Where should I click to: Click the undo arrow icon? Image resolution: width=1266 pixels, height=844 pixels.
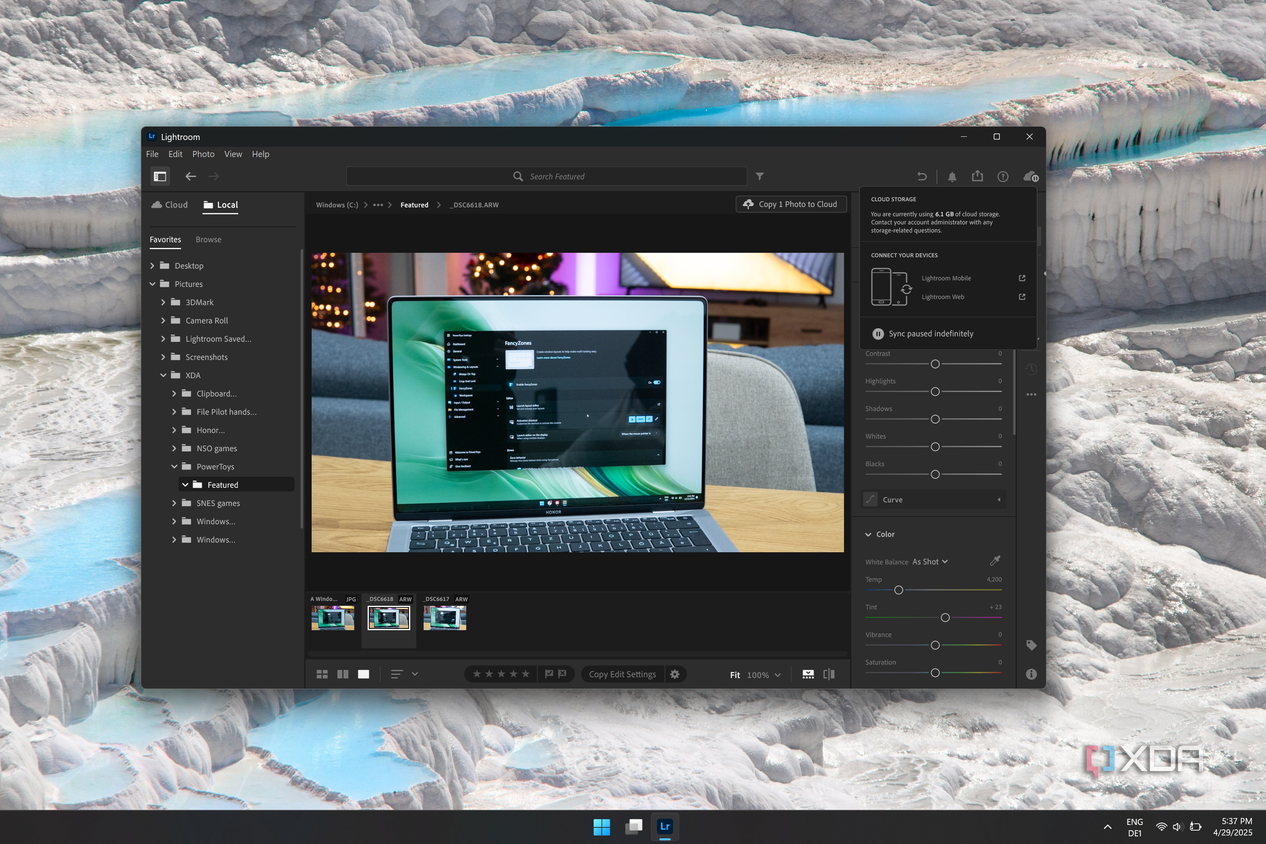[922, 176]
